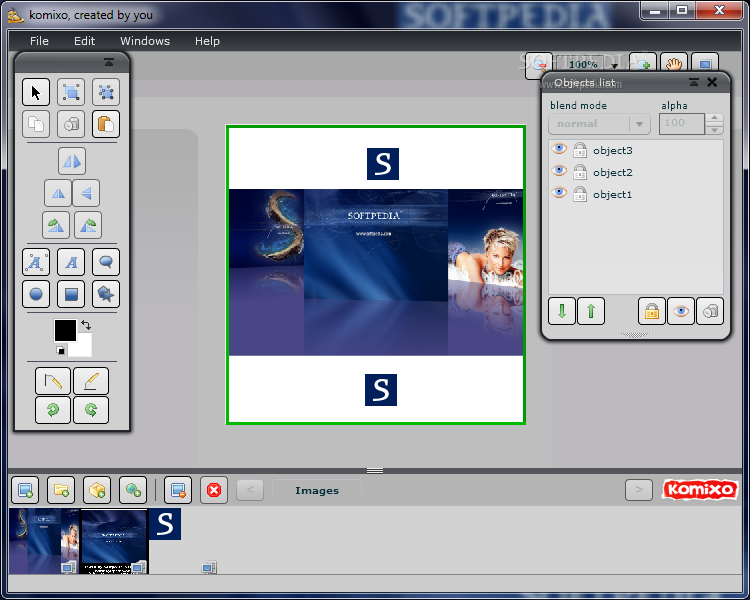Toggle visibility eye of object3

(x=559, y=149)
